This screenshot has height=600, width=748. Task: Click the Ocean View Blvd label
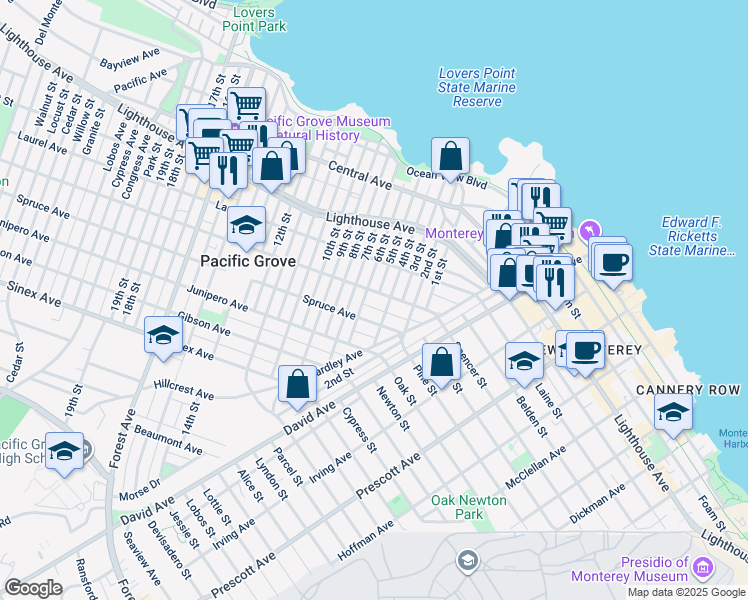[x=447, y=177]
